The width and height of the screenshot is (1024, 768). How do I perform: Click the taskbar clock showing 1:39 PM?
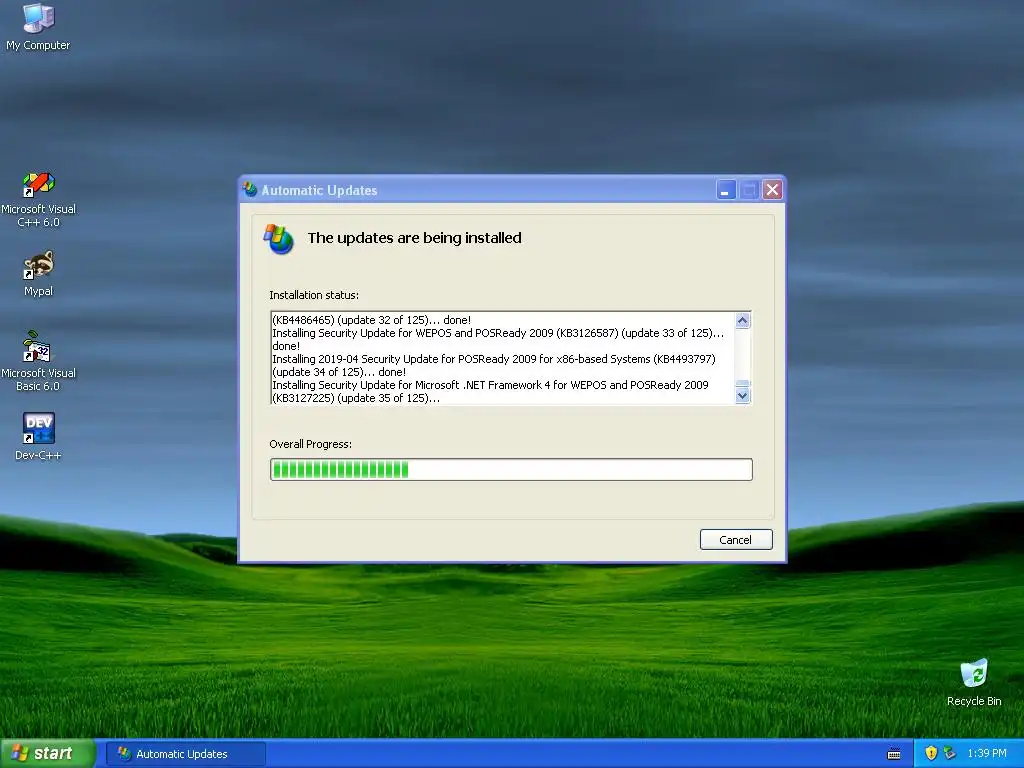[x=987, y=753]
